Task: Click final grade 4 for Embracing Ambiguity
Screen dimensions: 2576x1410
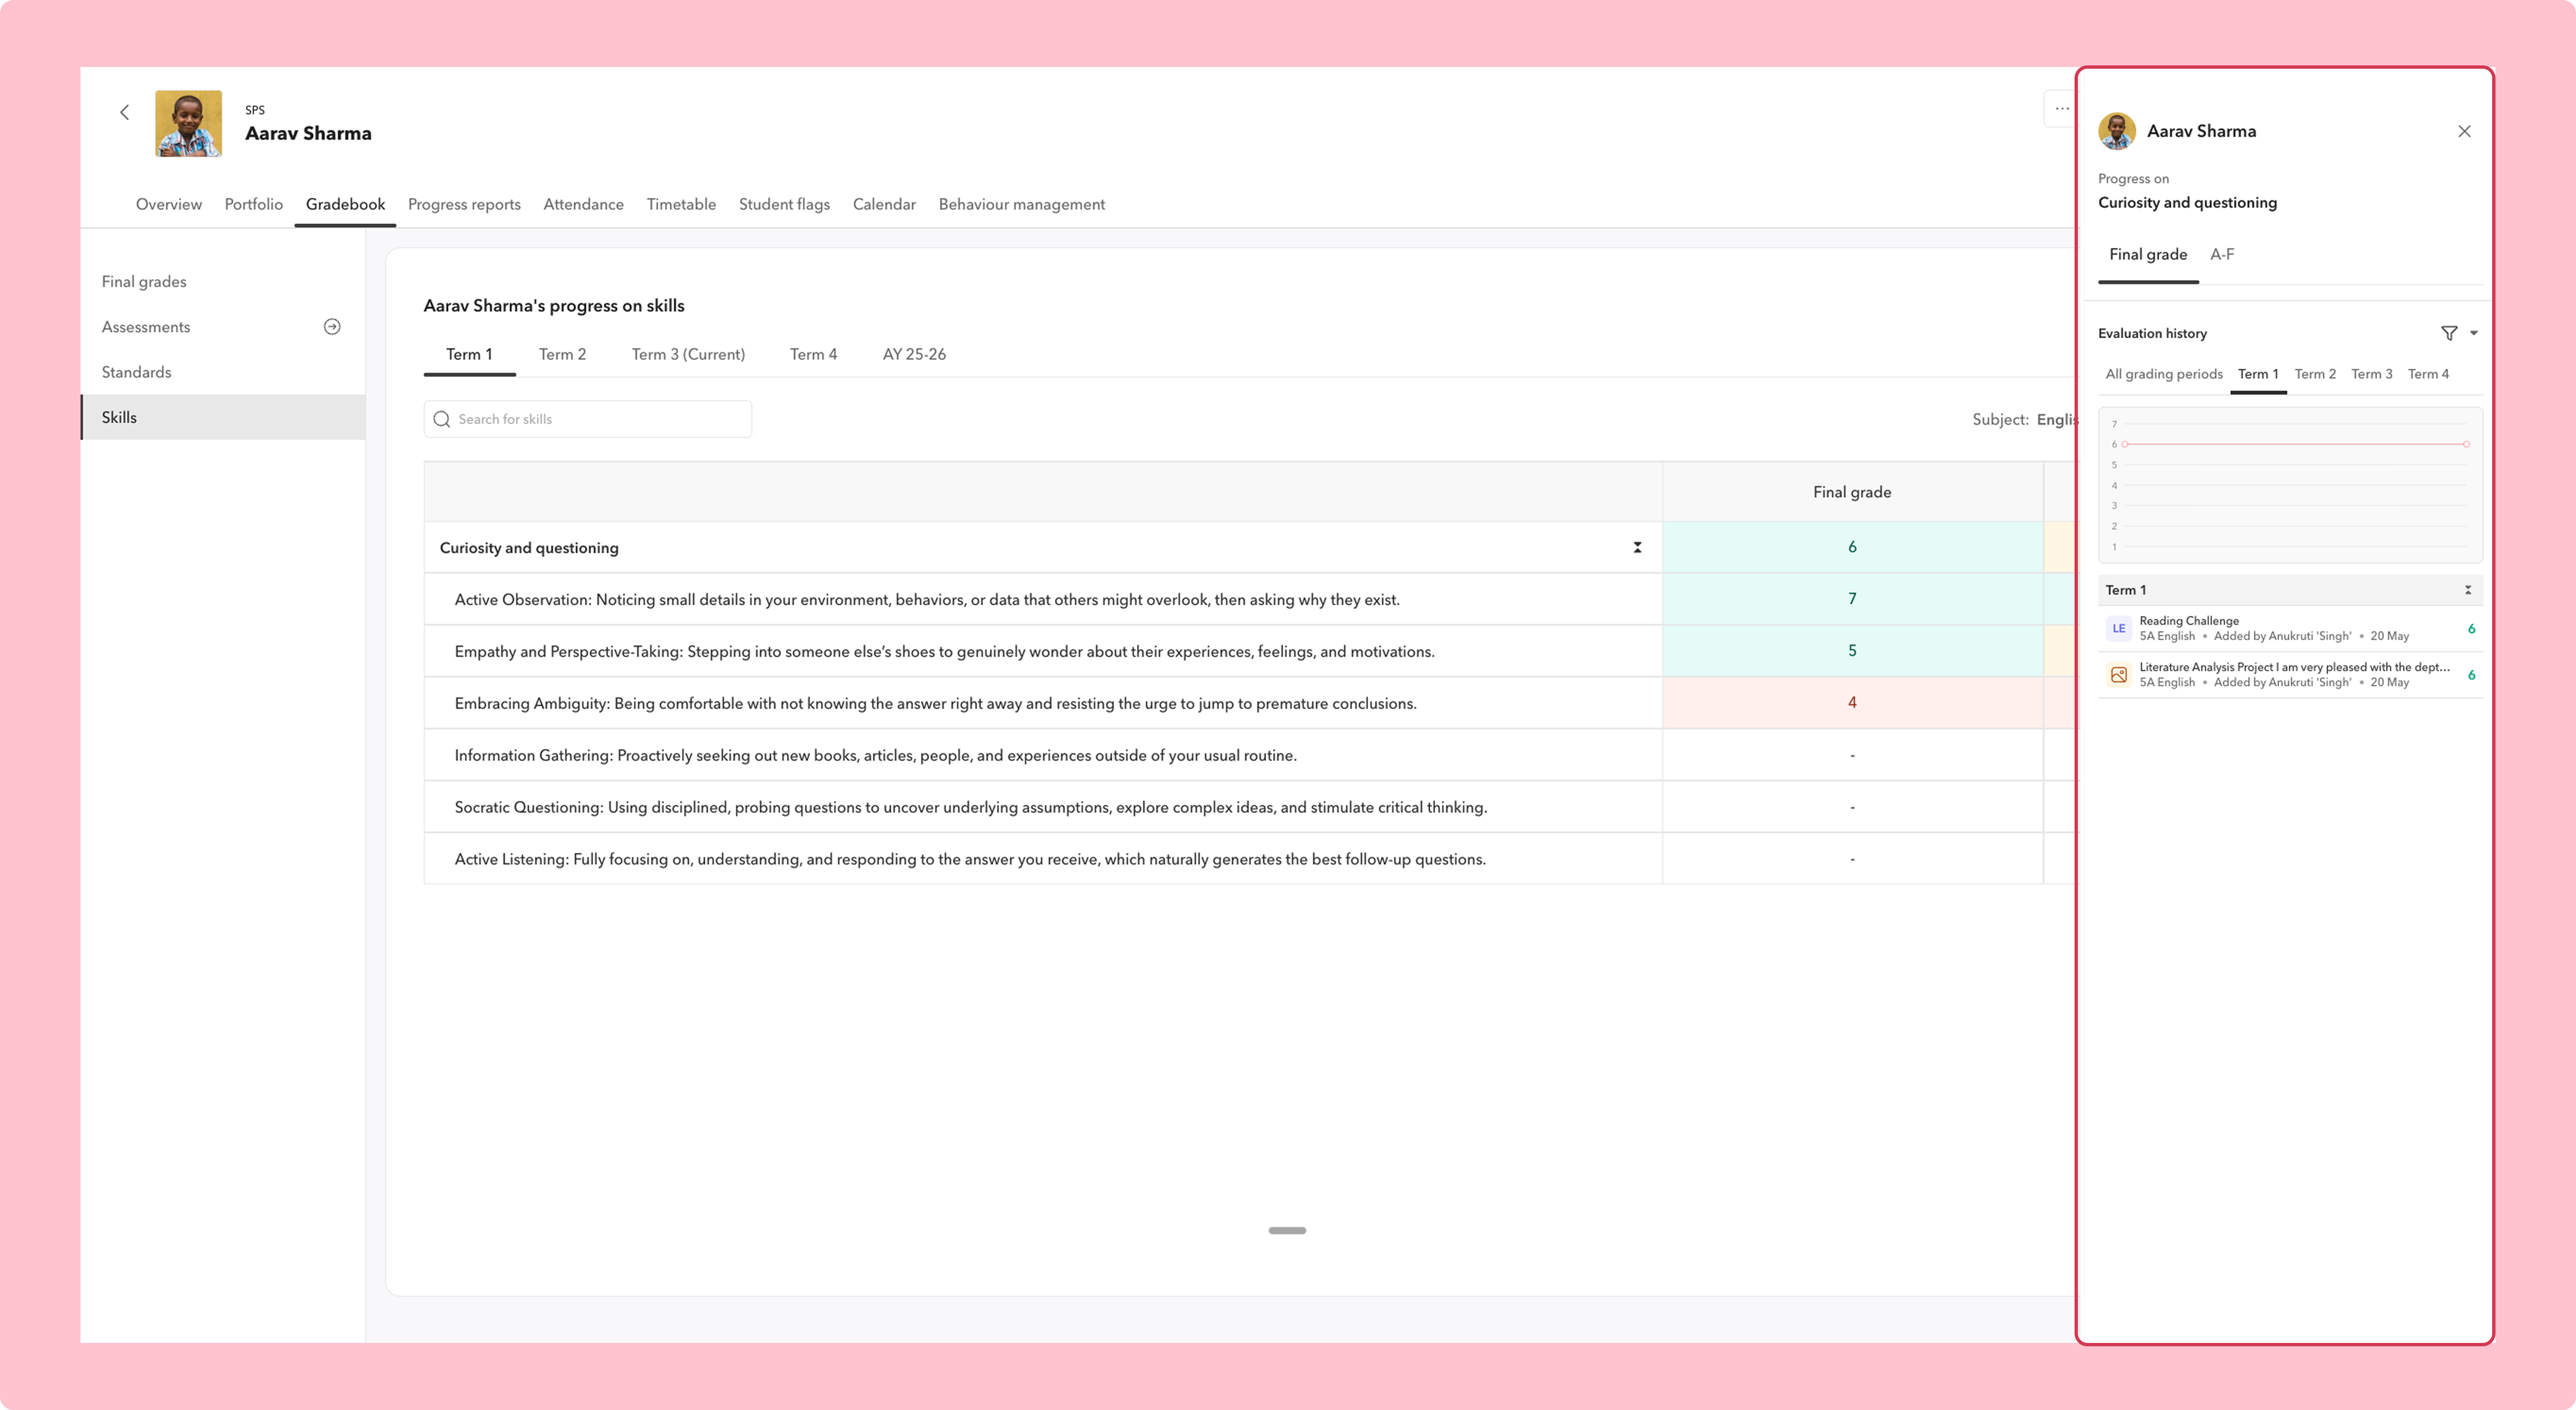Action: (1852, 703)
